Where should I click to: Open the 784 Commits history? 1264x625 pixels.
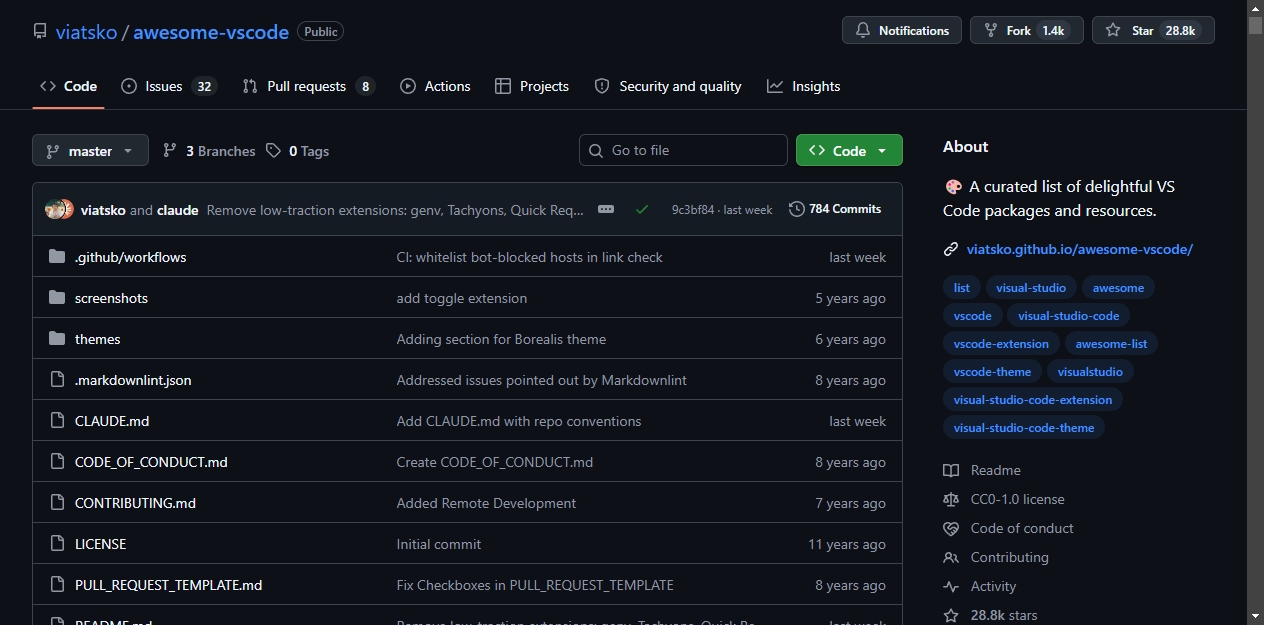(835, 209)
